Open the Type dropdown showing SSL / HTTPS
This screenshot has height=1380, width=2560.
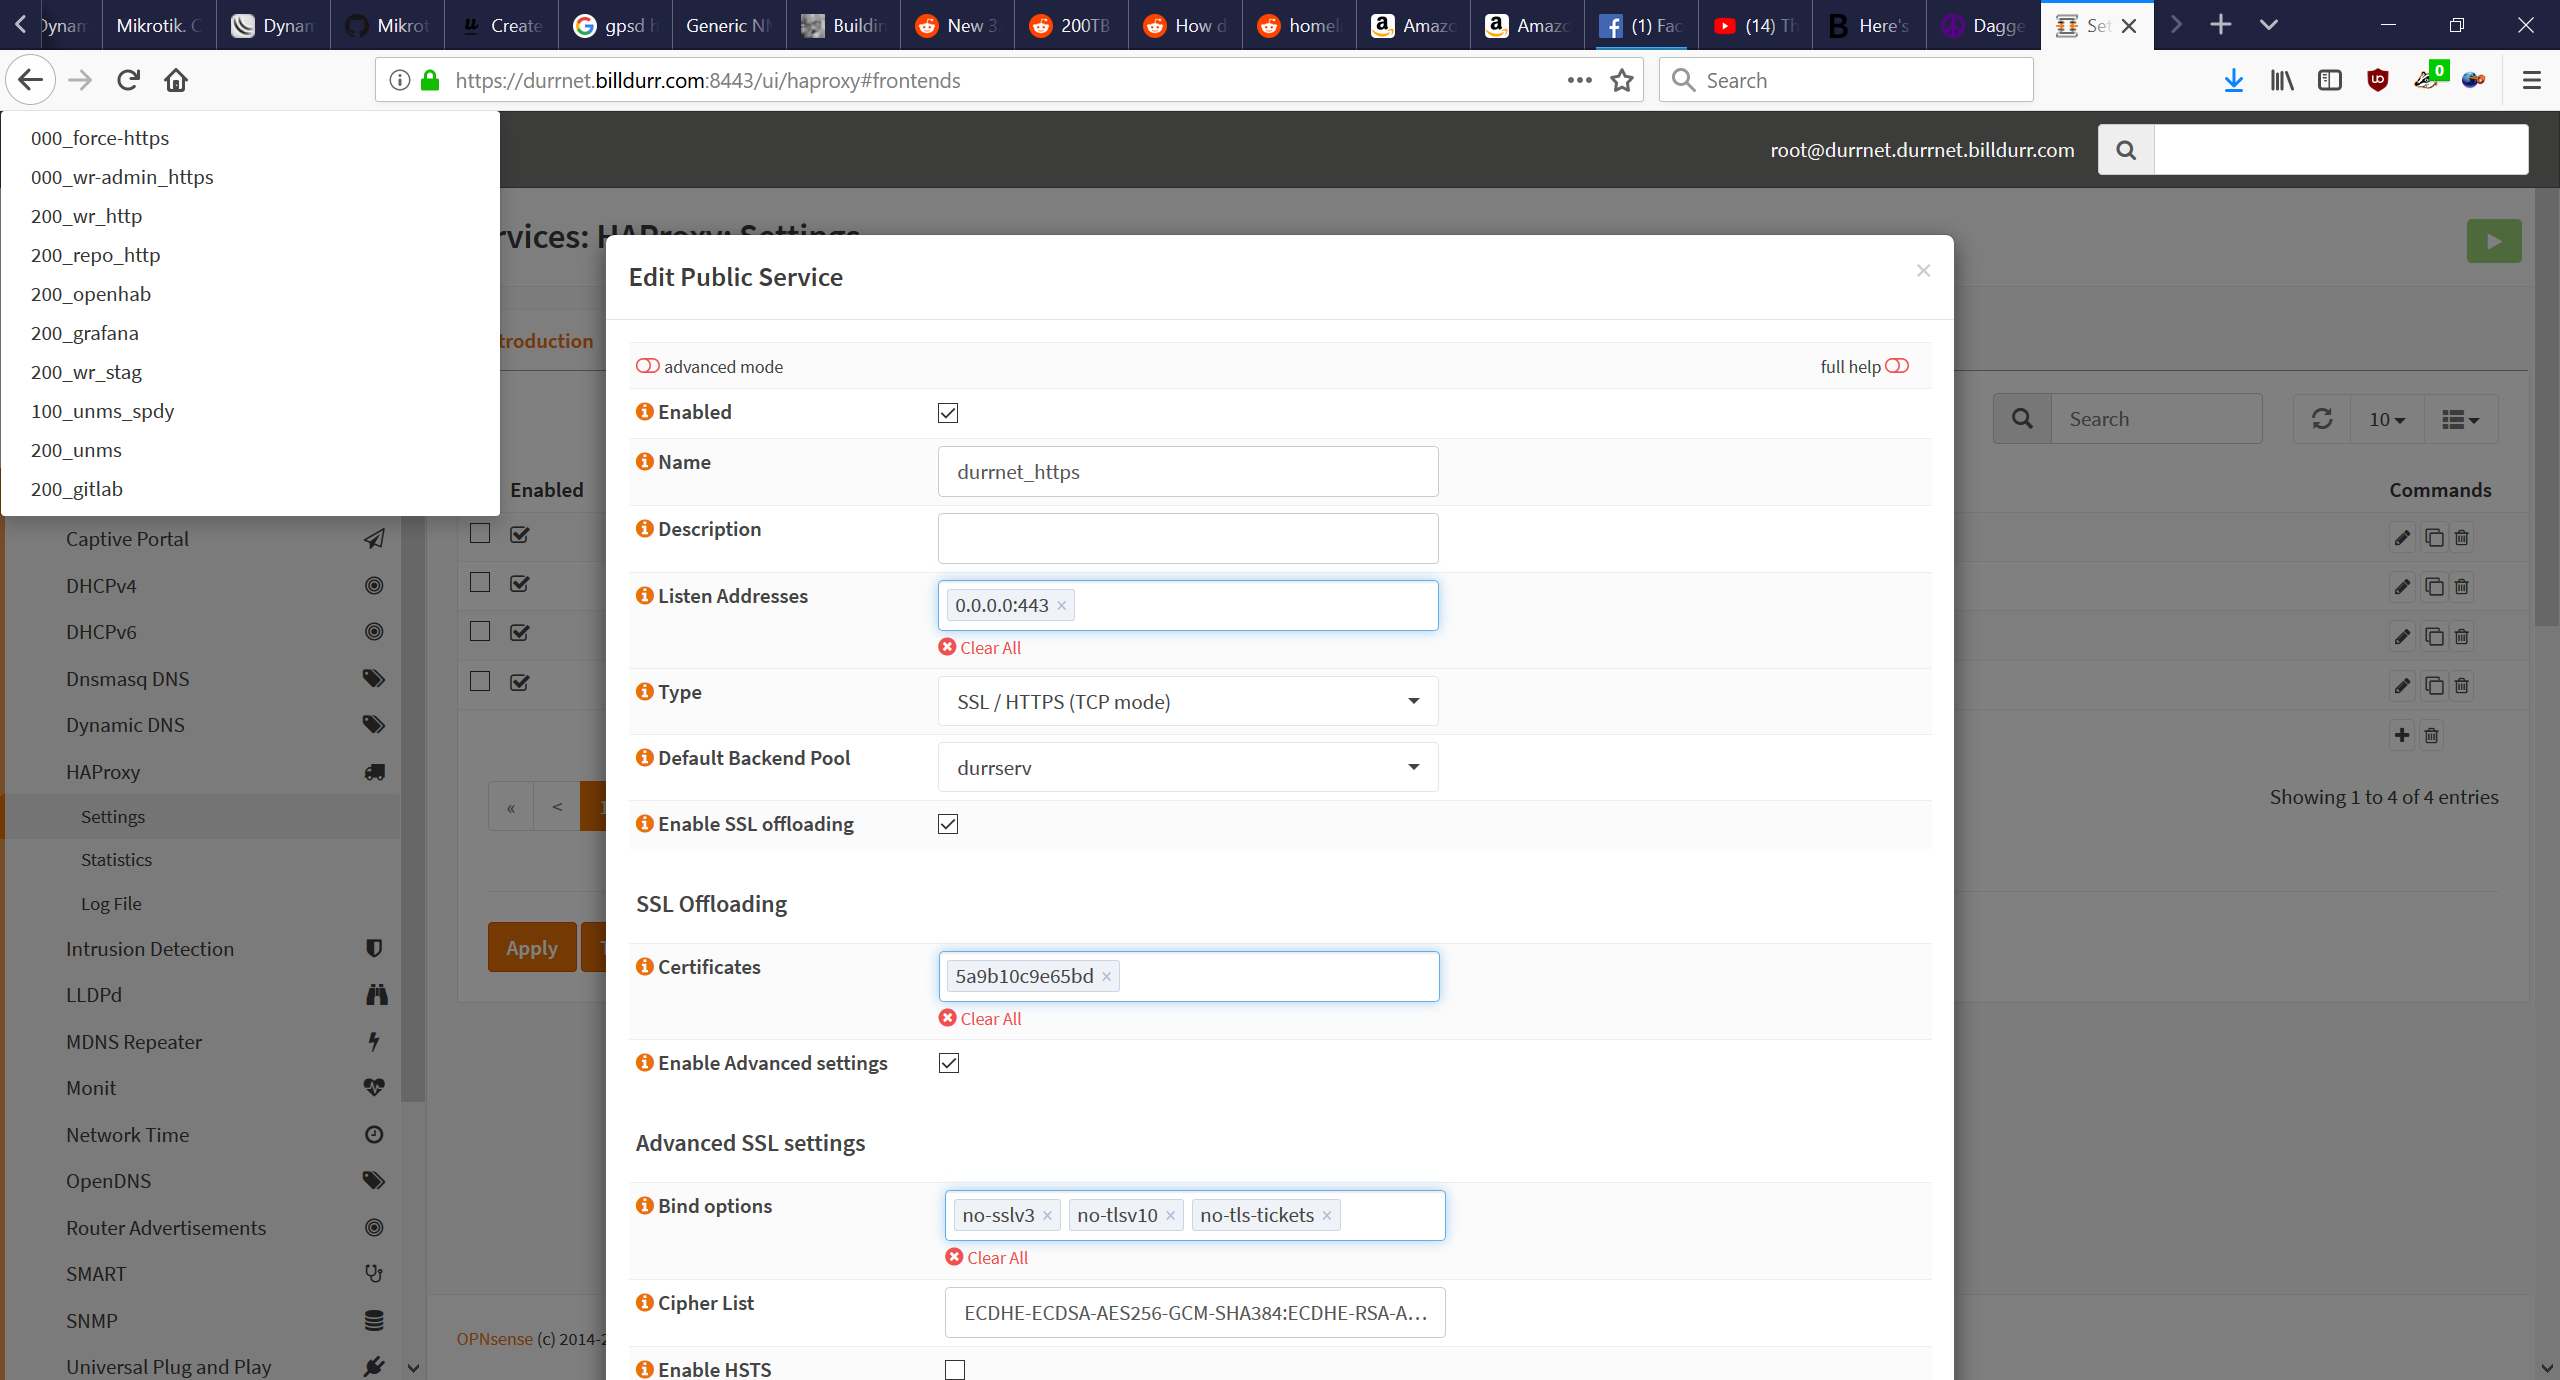[x=1187, y=701]
